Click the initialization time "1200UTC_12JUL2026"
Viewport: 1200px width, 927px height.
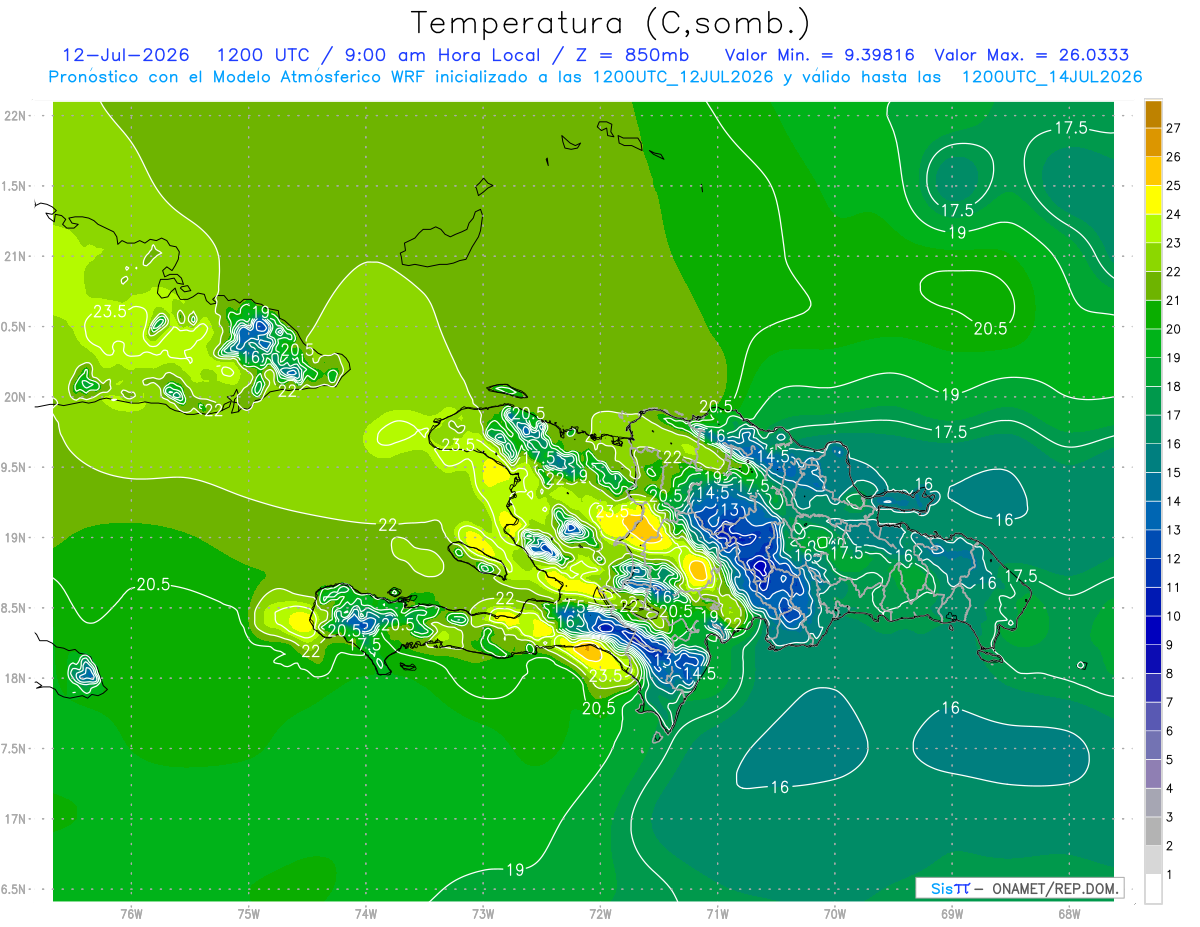pos(683,77)
